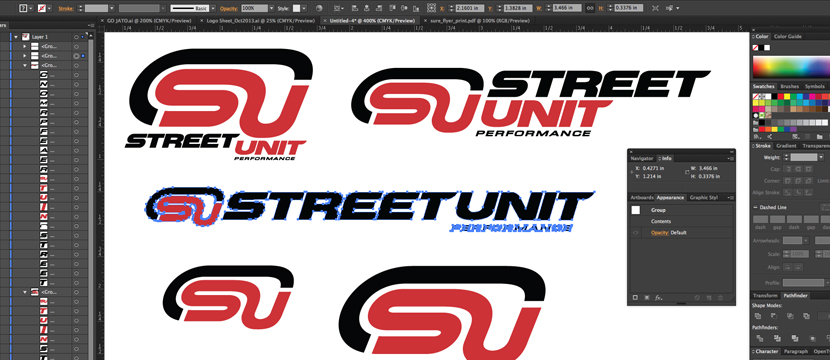Open Add New Effect fx menu
The width and height of the screenshot is (830, 360).
tap(658, 298)
